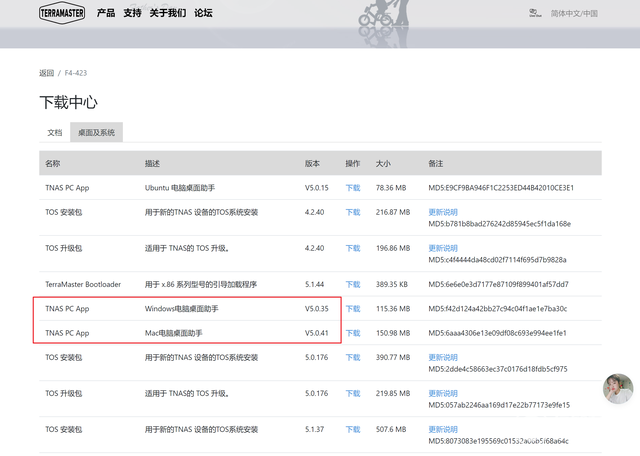640x456 pixels.
Task: Open 更新说明 for TOS 安装包 5.1.37
Action: [x=443, y=429]
